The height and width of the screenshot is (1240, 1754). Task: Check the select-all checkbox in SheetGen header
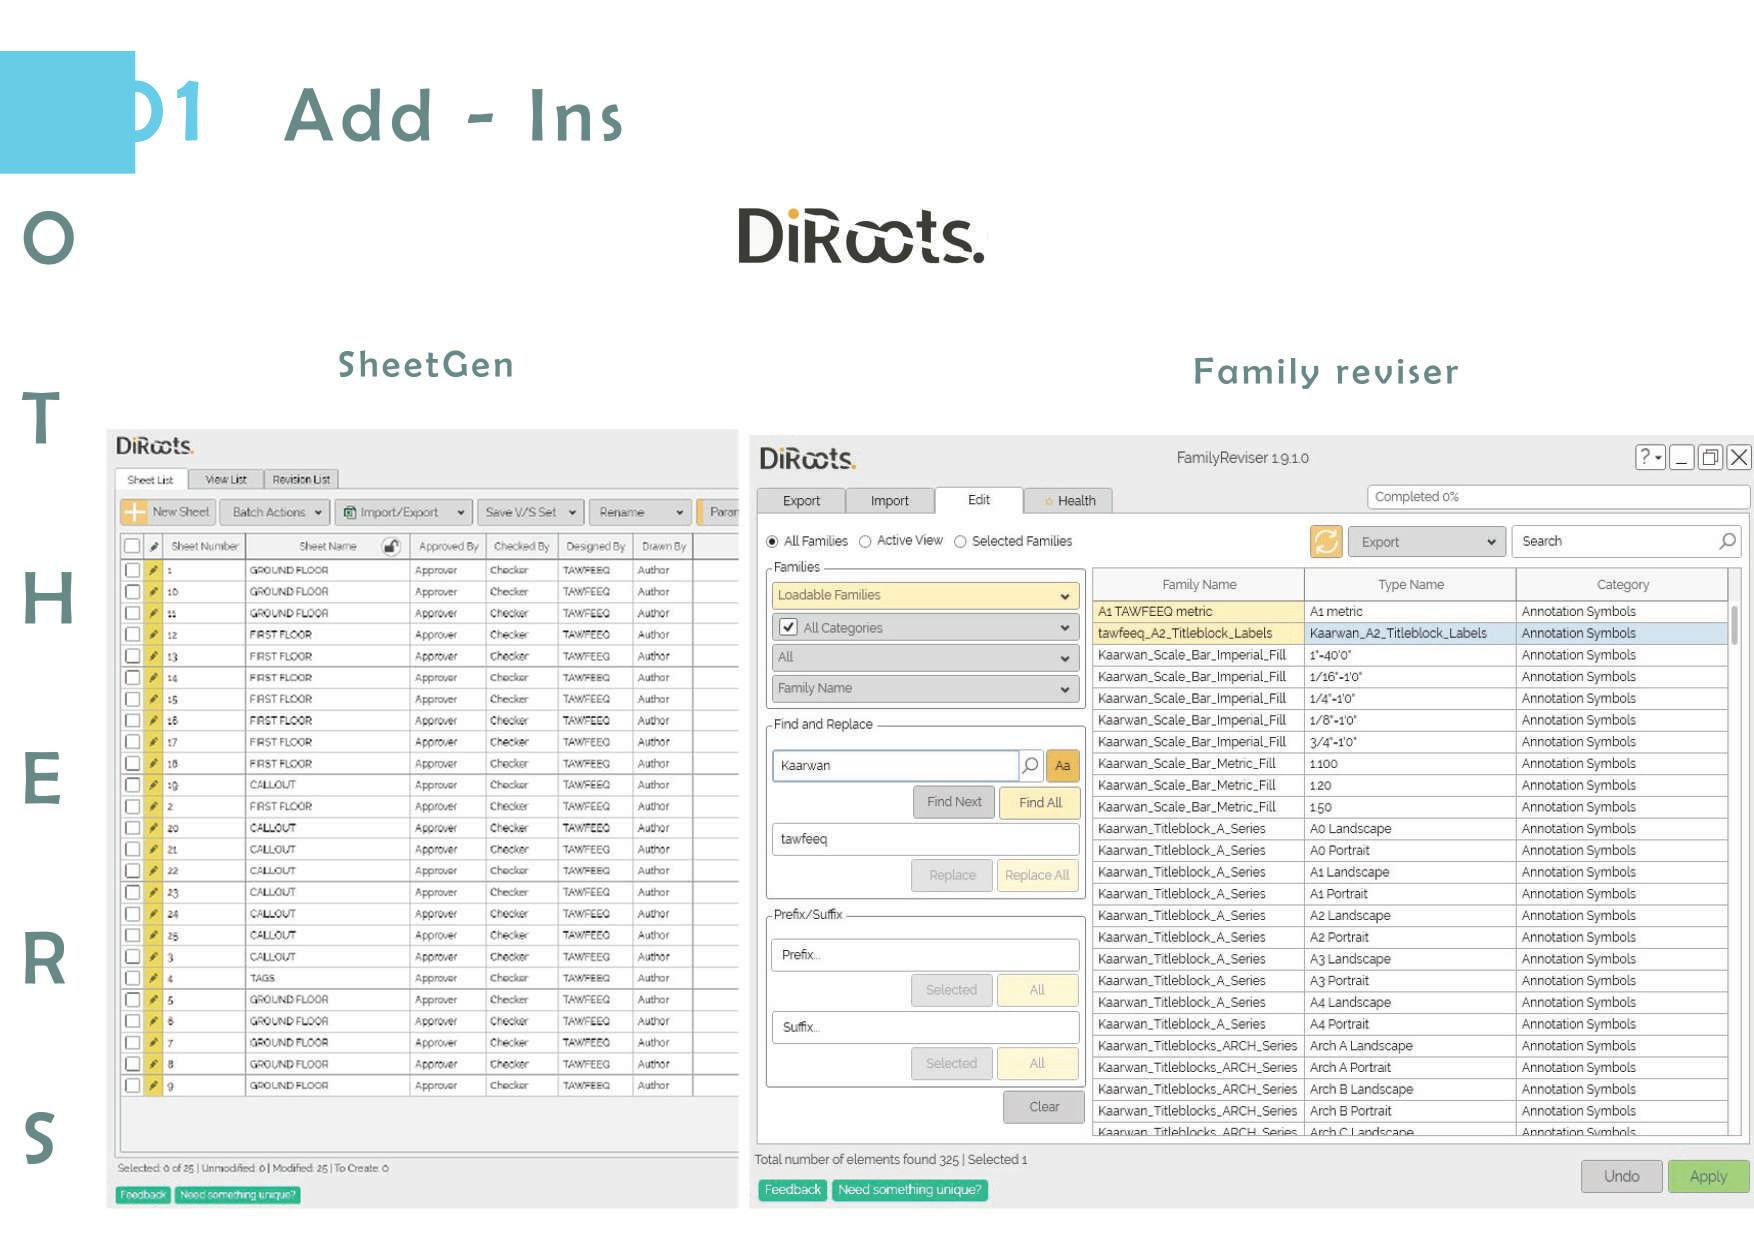click(132, 546)
